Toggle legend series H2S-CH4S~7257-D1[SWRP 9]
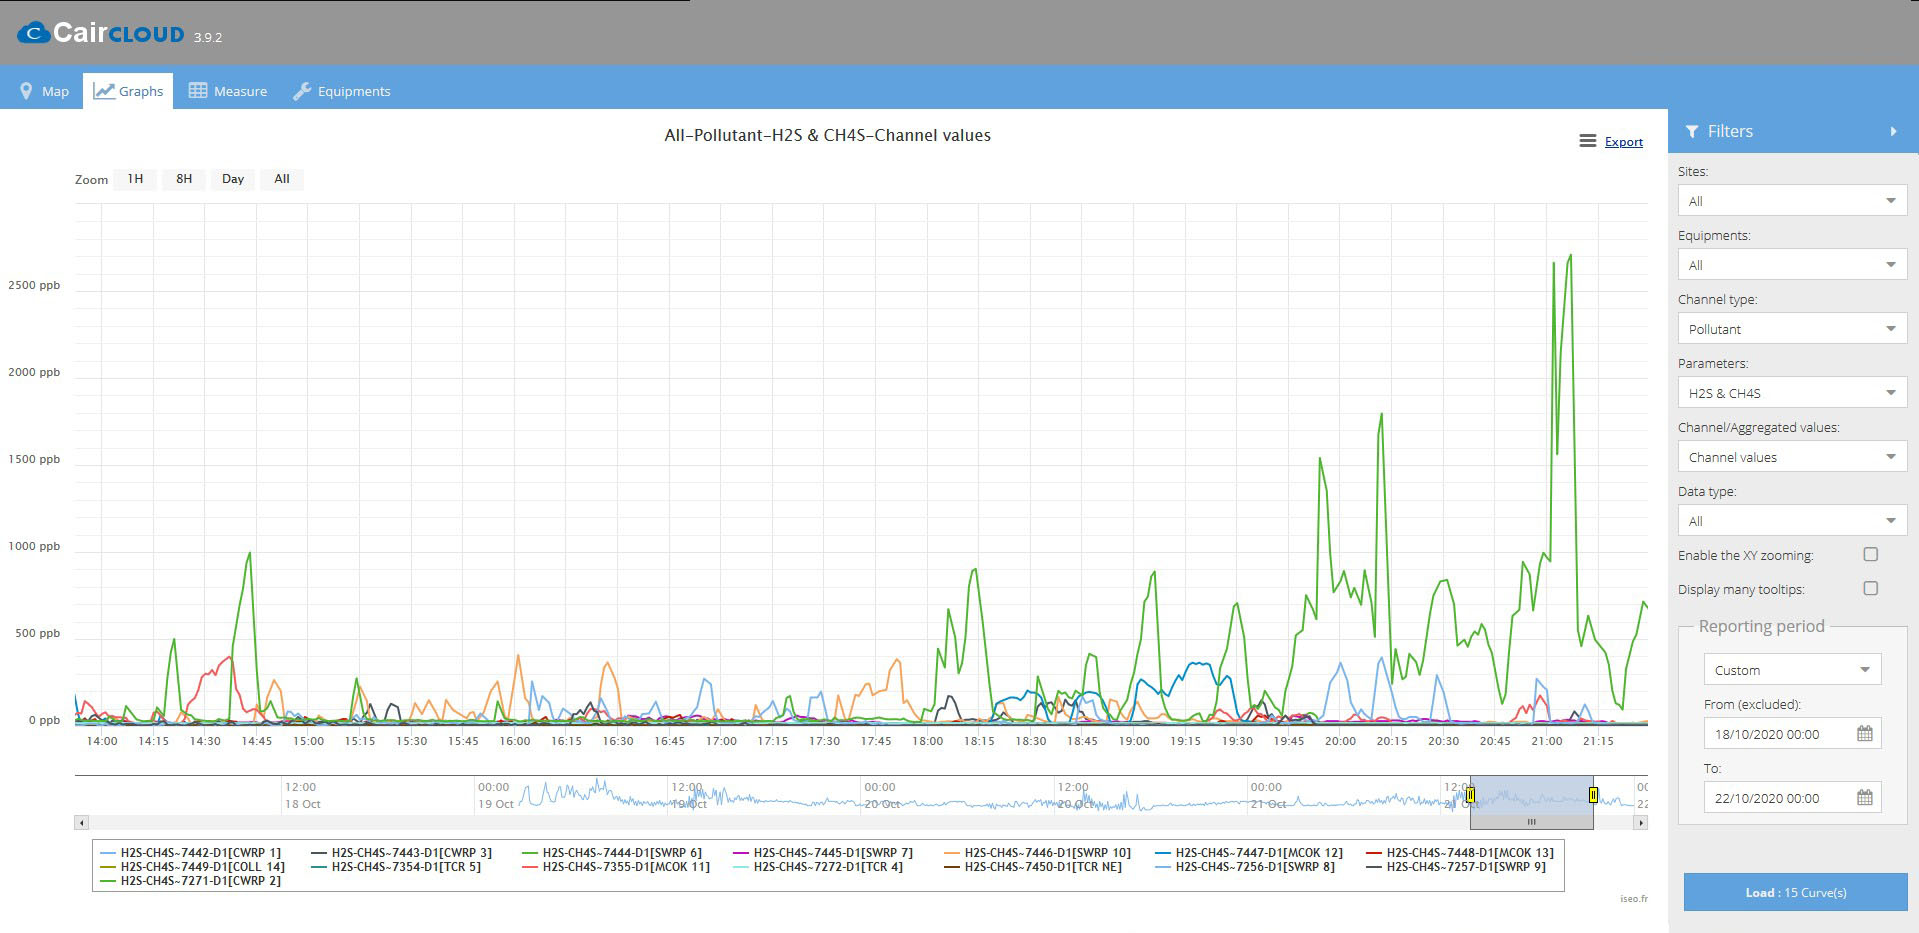The image size is (1919, 933). (1456, 867)
